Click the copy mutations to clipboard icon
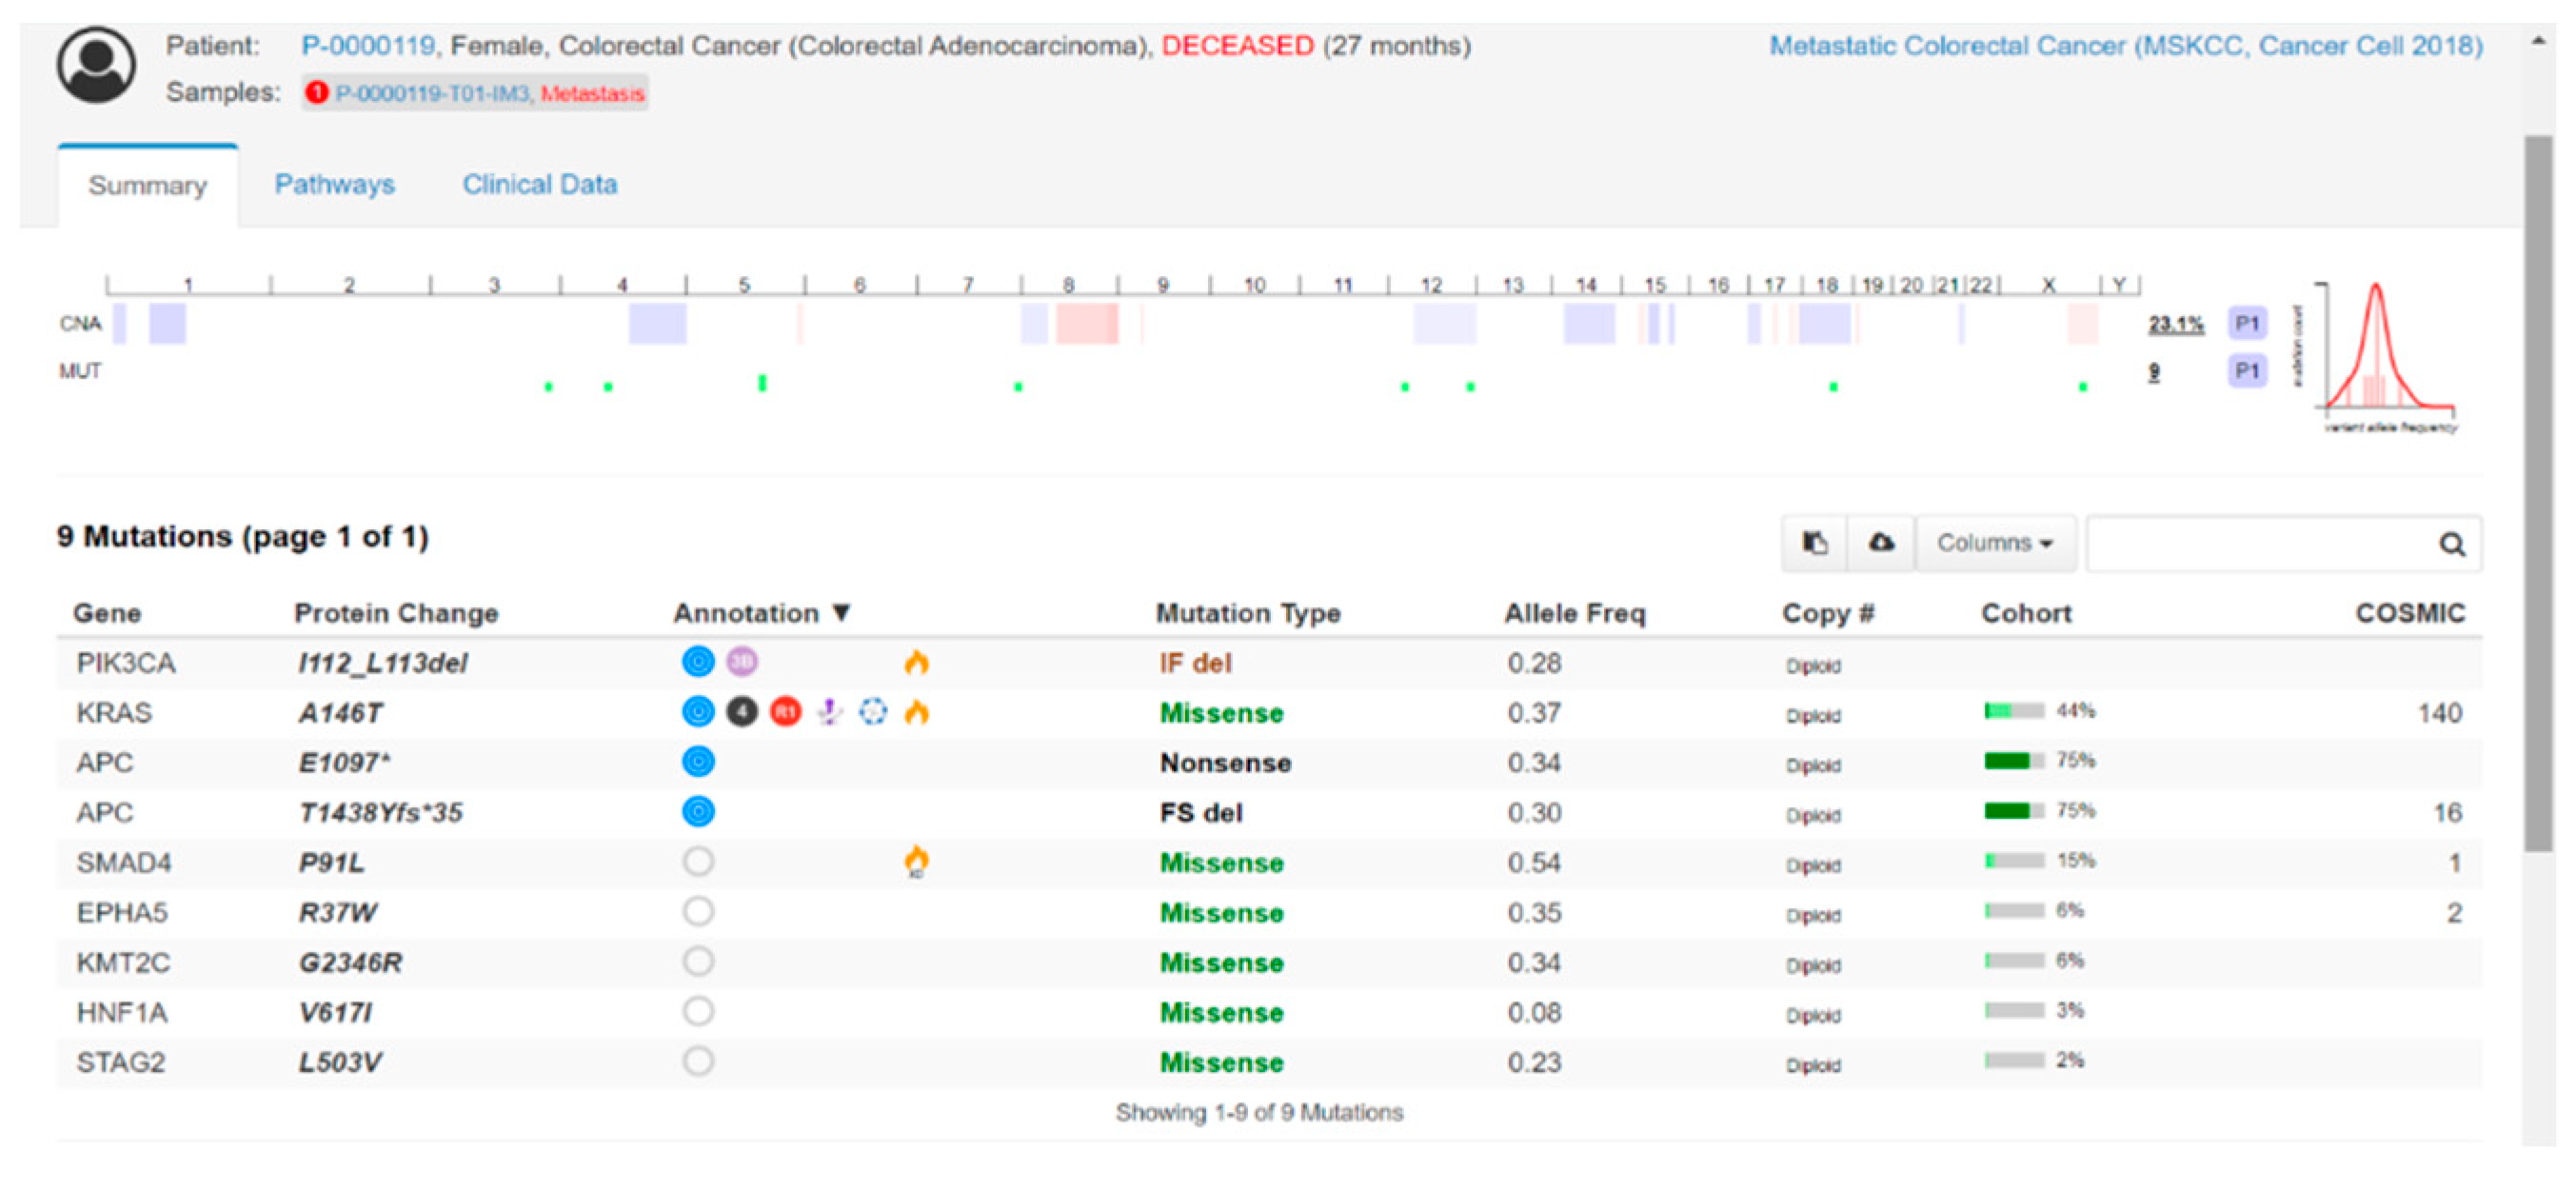2576x1191 pixels. pos(1814,543)
